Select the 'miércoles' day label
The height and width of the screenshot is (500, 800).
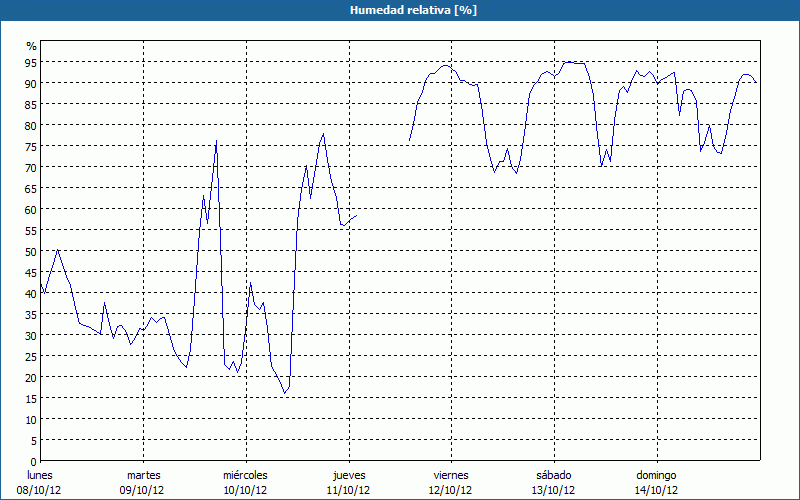[245, 475]
